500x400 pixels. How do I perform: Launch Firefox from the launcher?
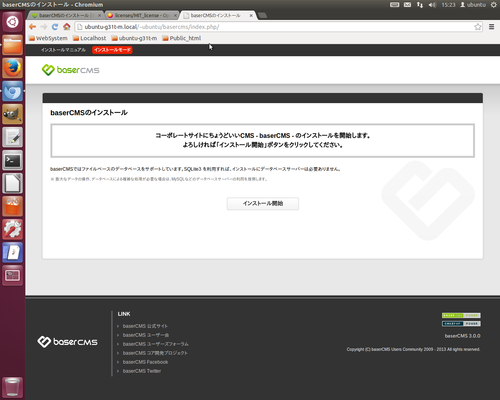(x=13, y=68)
